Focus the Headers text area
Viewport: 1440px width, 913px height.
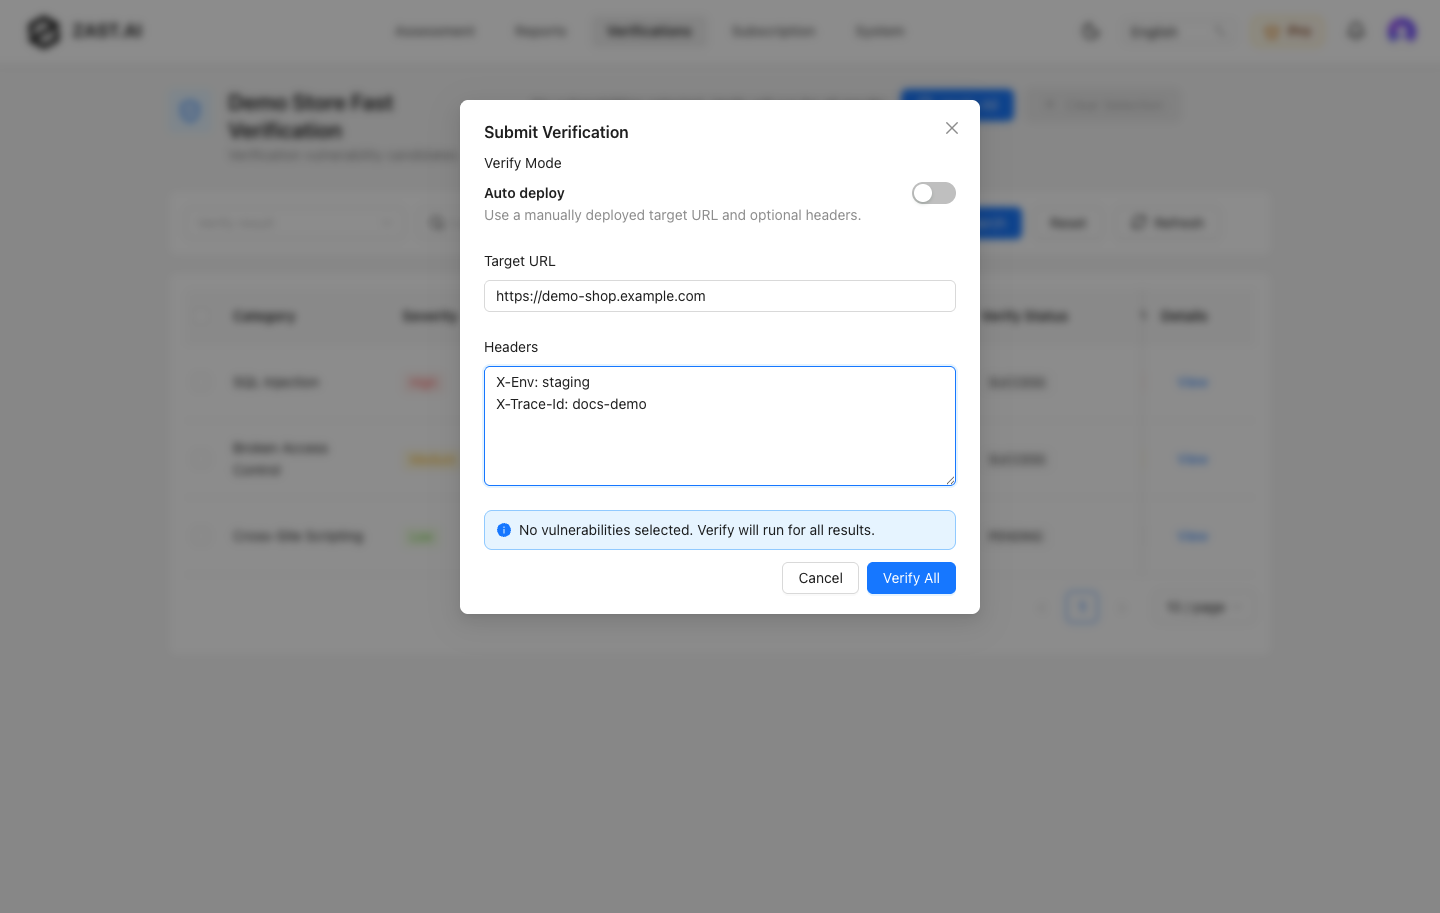[x=720, y=426]
